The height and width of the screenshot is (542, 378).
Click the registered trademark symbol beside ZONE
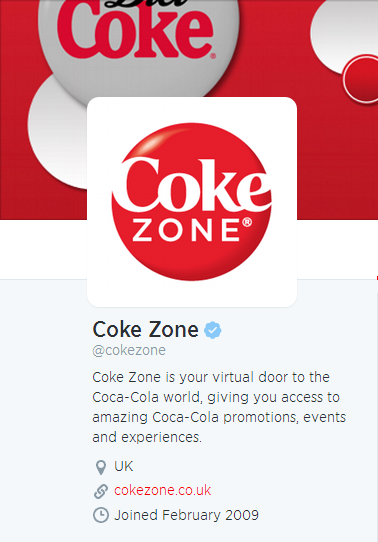click(x=247, y=222)
